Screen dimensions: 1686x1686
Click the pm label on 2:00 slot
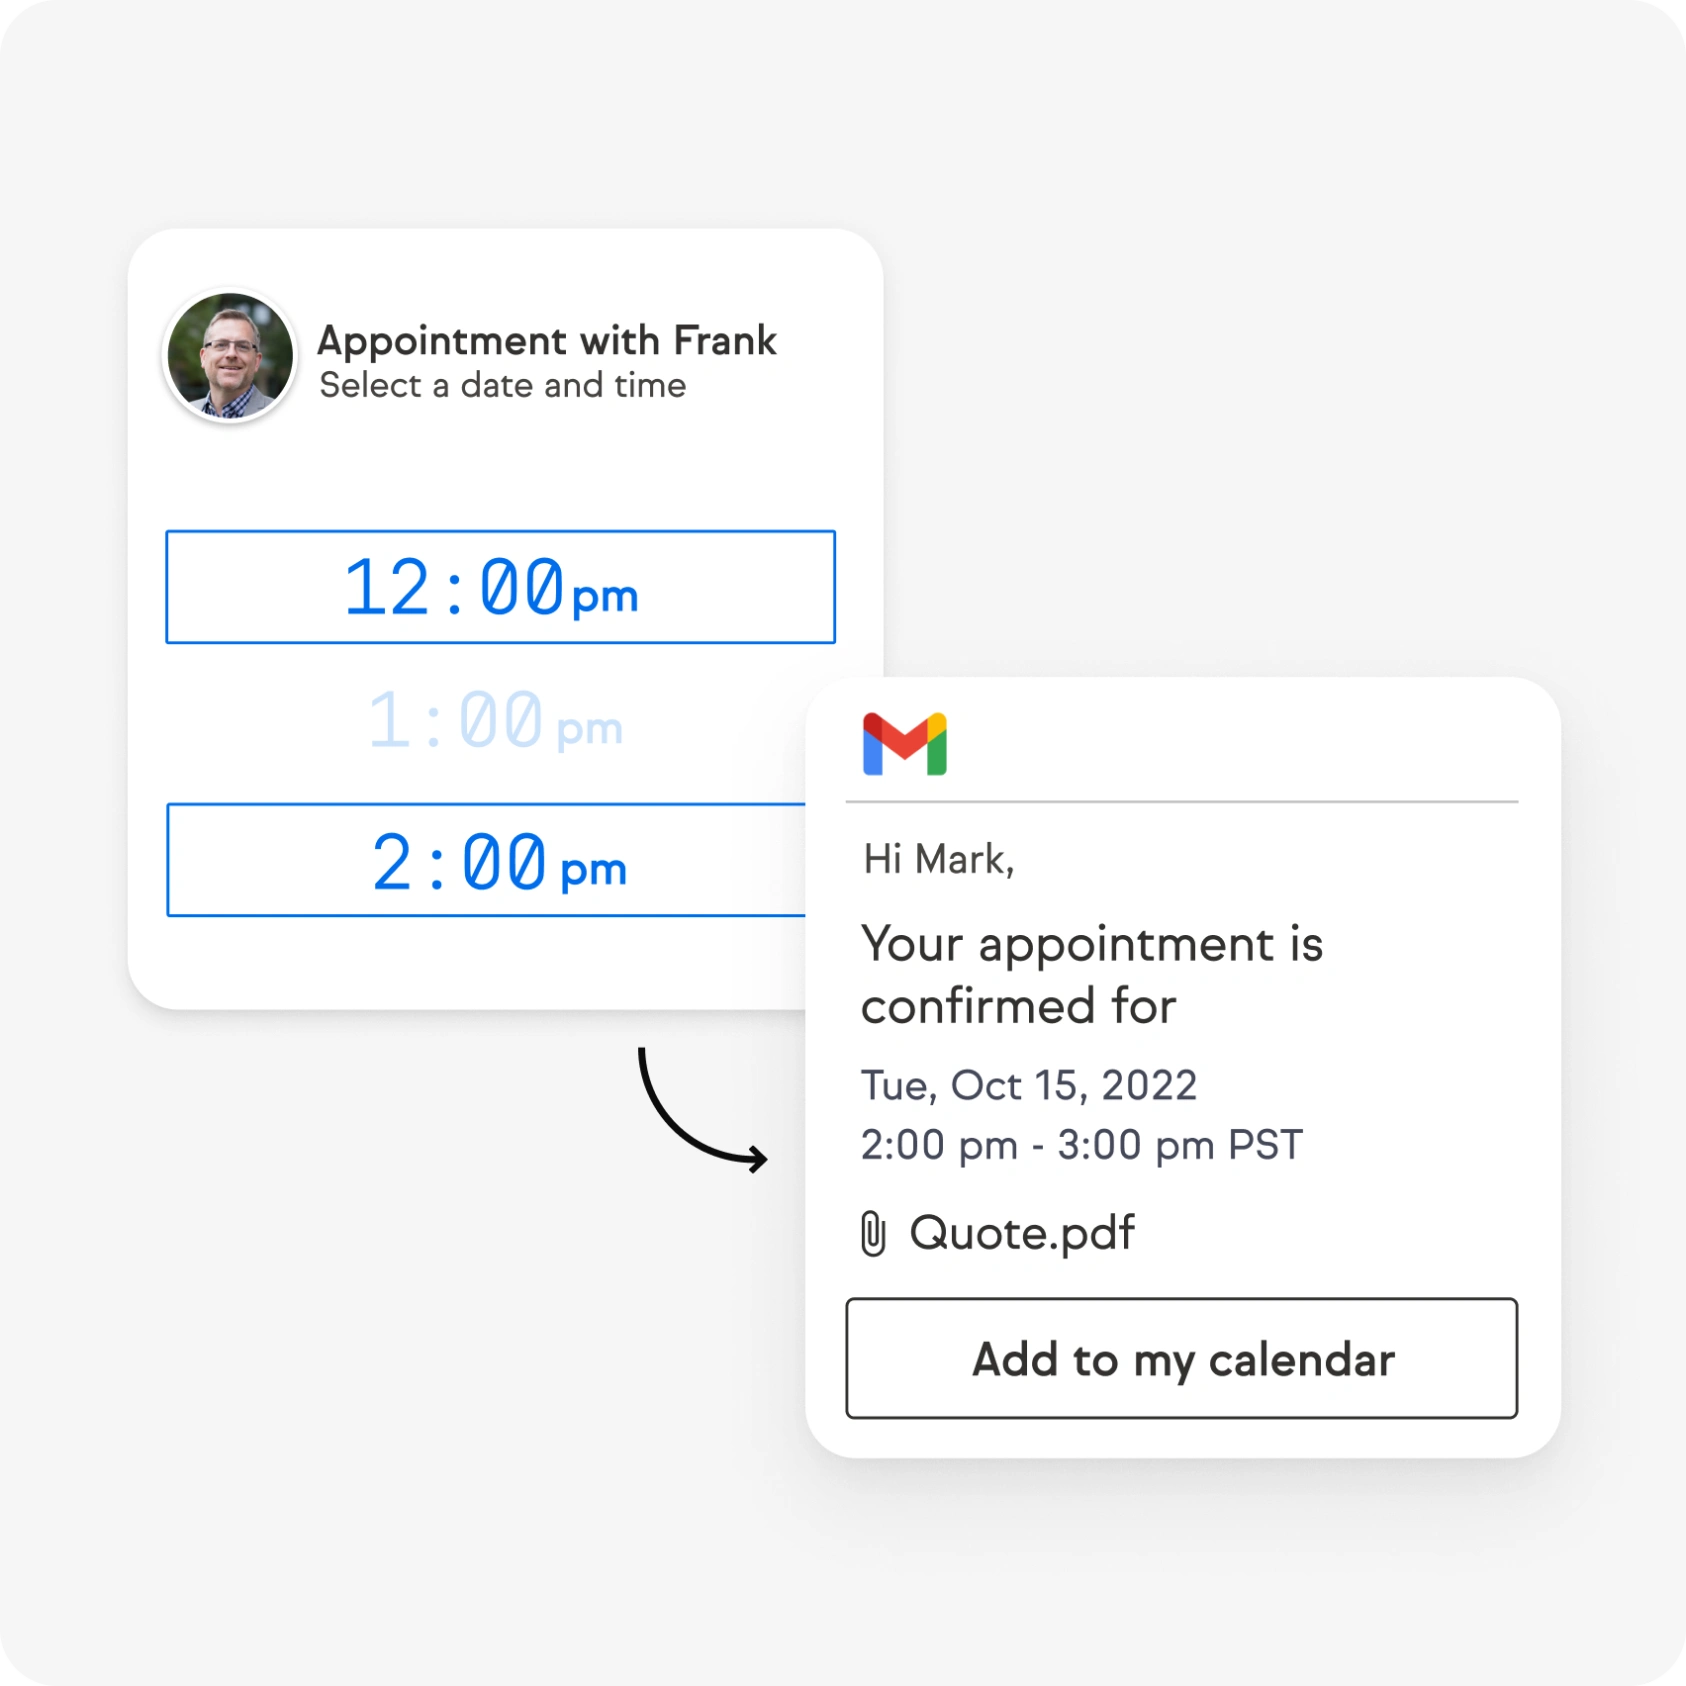coord(594,870)
